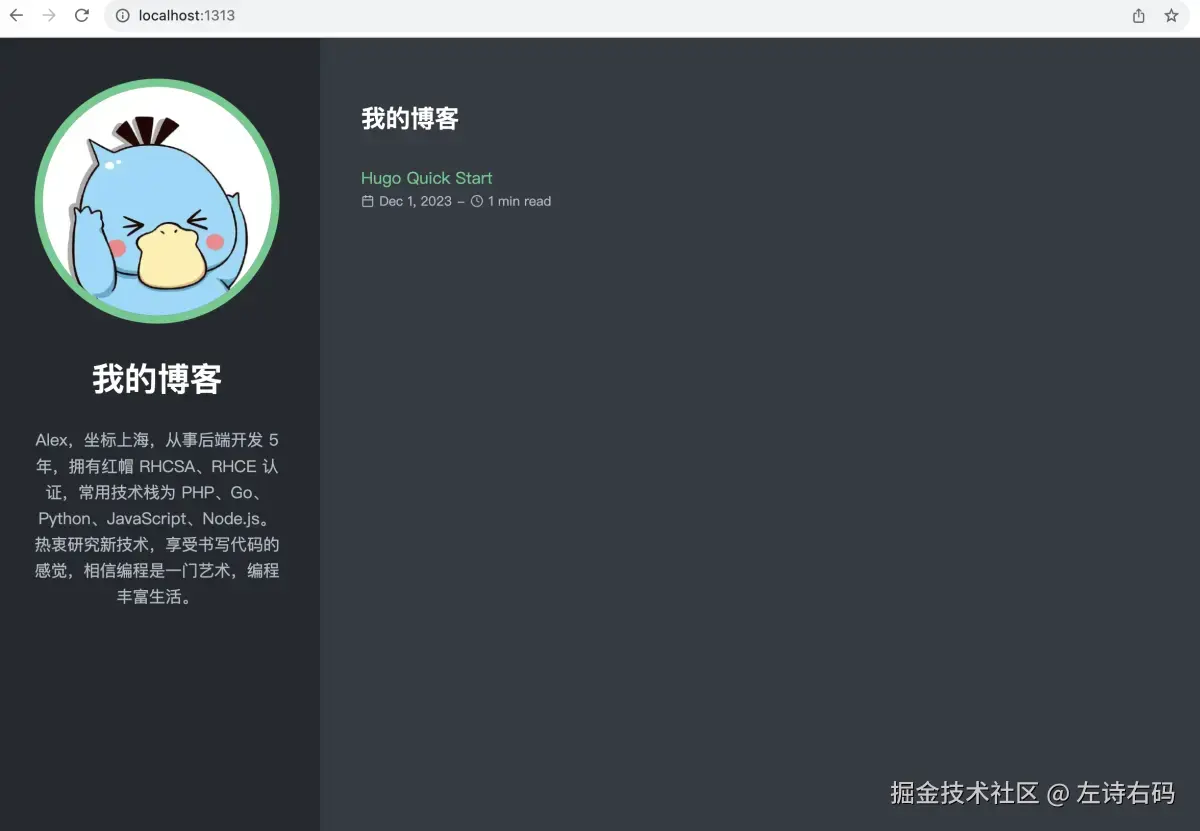Click the share icon in the toolbar
The width and height of the screenshot is (1200, 831).
click(x=1138, y=16)
